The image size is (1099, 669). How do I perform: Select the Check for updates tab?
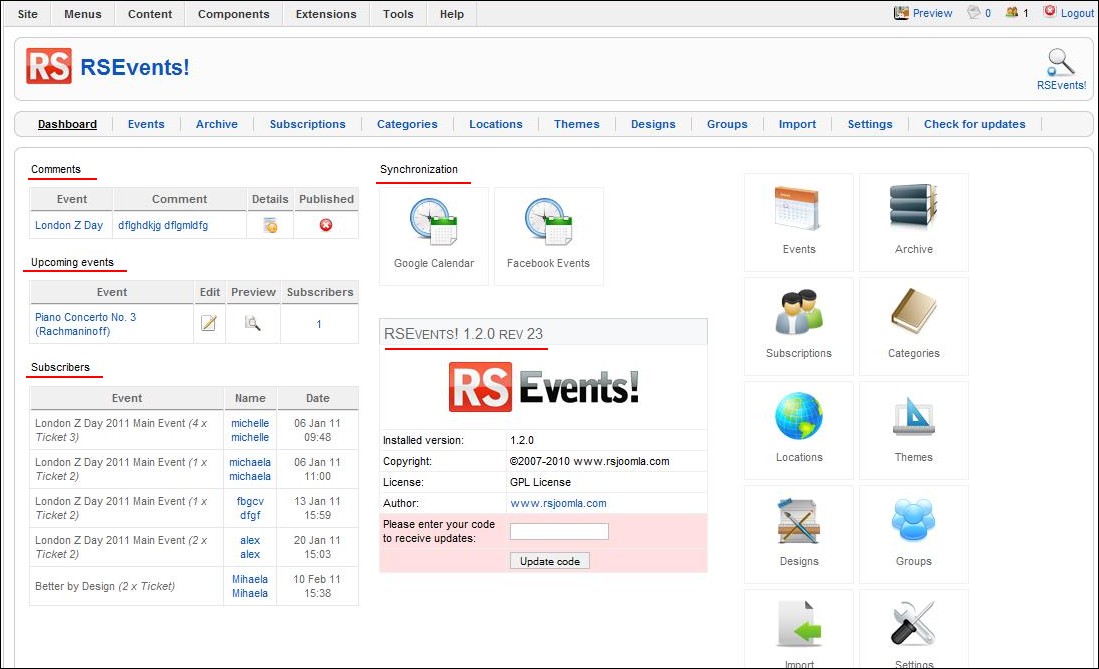coord(974,124)
